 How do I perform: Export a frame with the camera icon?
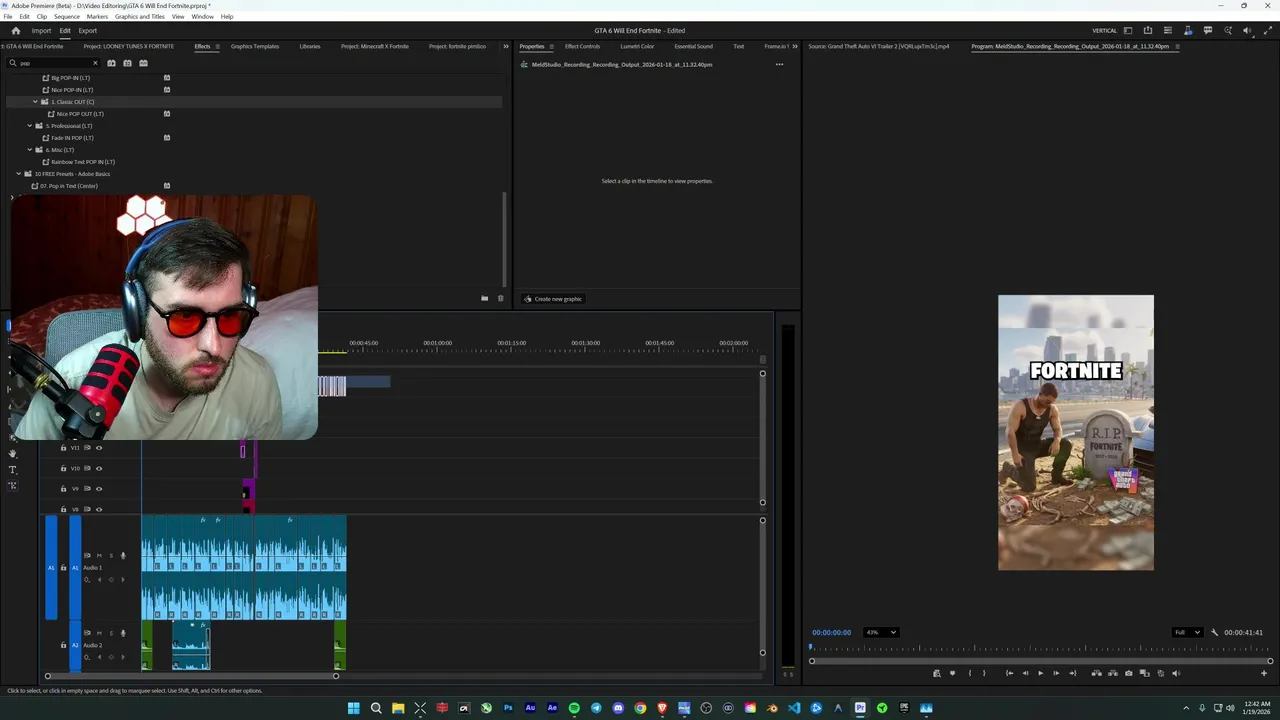pyautogui.click(x=1129, y=673)
